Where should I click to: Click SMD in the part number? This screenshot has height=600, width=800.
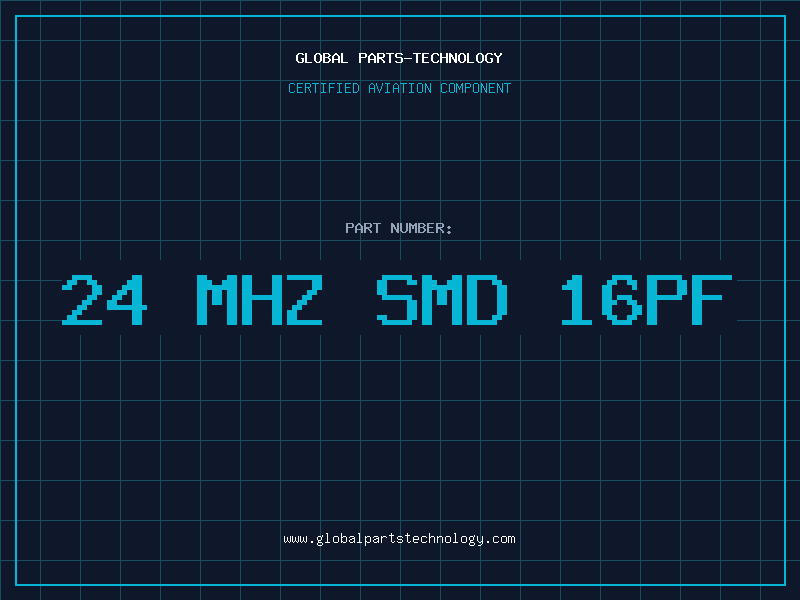tap(442, 300)
